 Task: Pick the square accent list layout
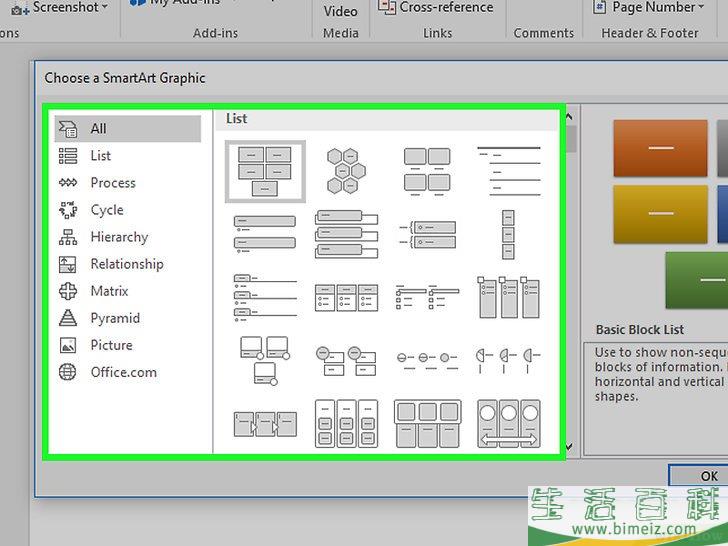tap(427, 298)
